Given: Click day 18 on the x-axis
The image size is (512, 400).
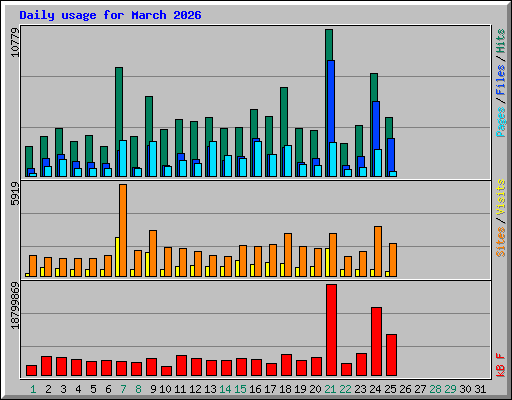Looking at the screenshot, I should click(x=285, y=389).
